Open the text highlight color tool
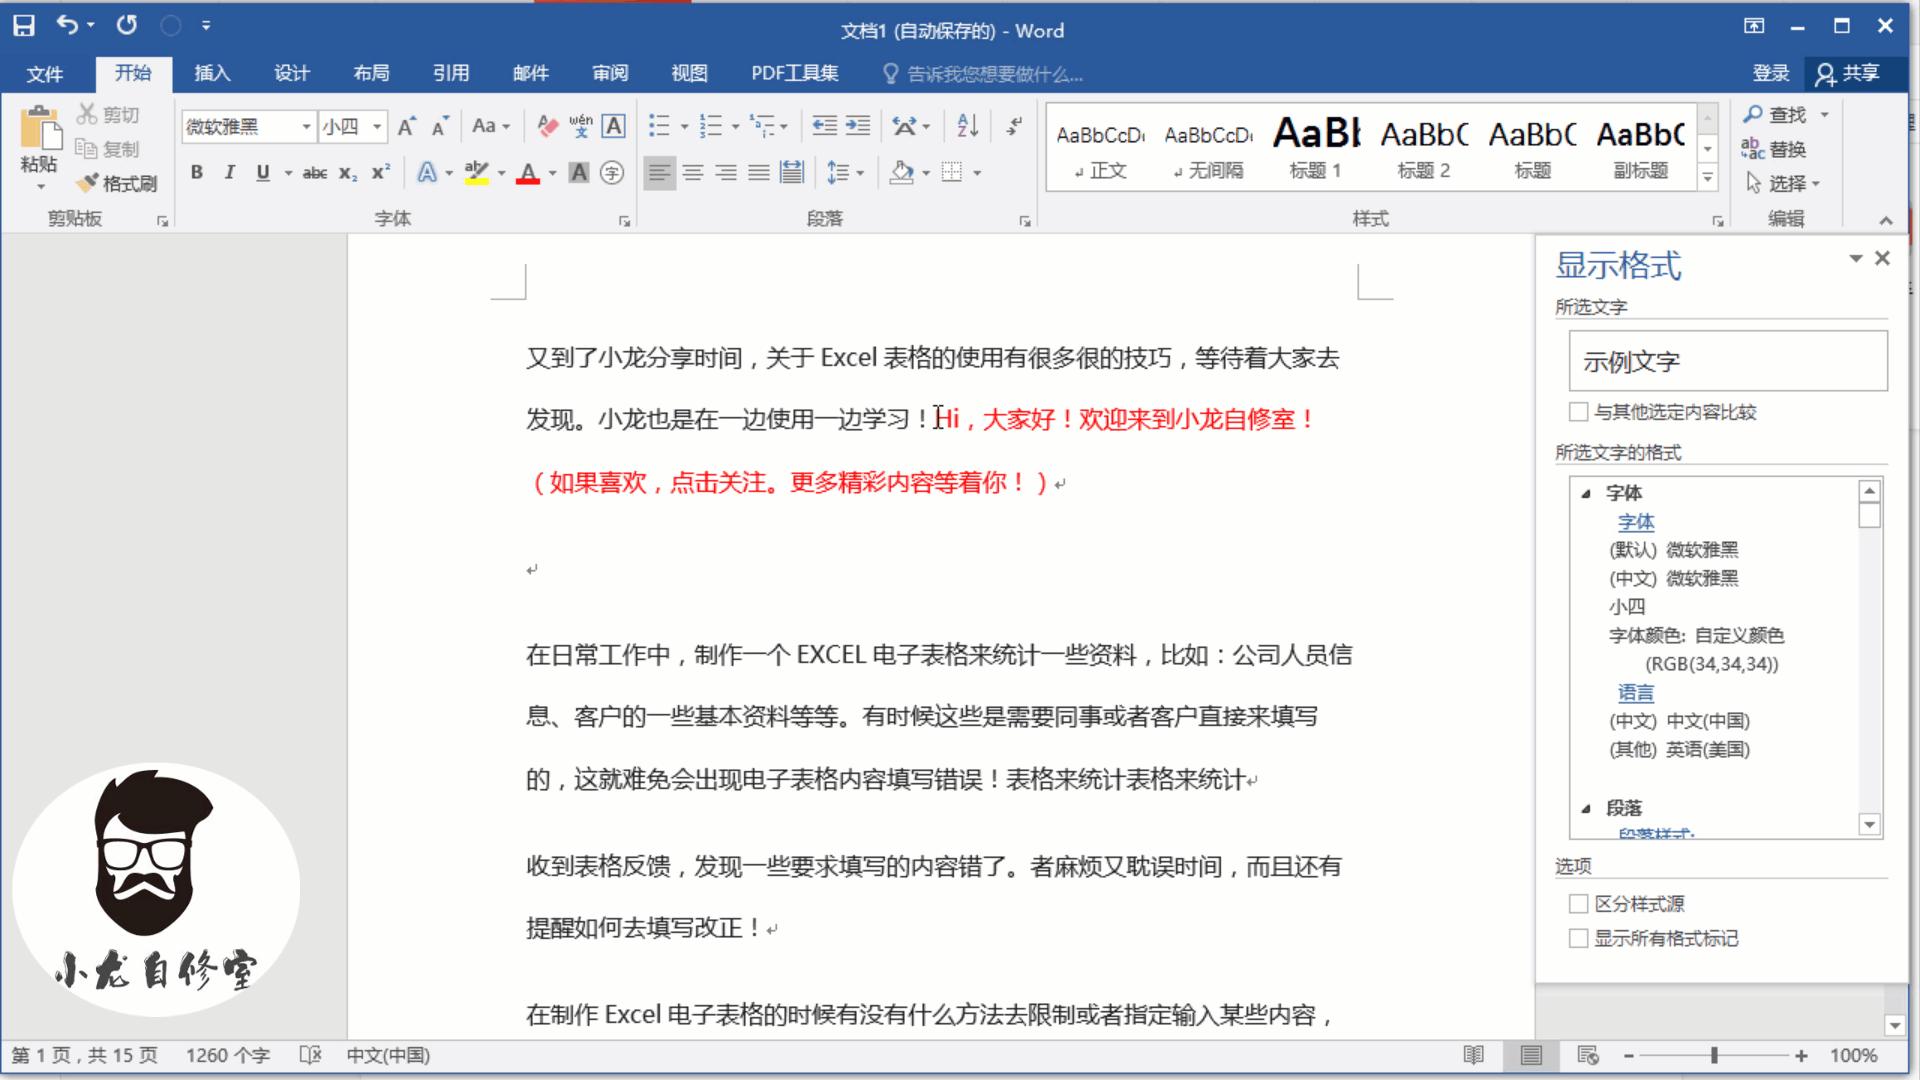Screen dimensions: 1920x1080 pyautogui.click(x=477, y=172)
